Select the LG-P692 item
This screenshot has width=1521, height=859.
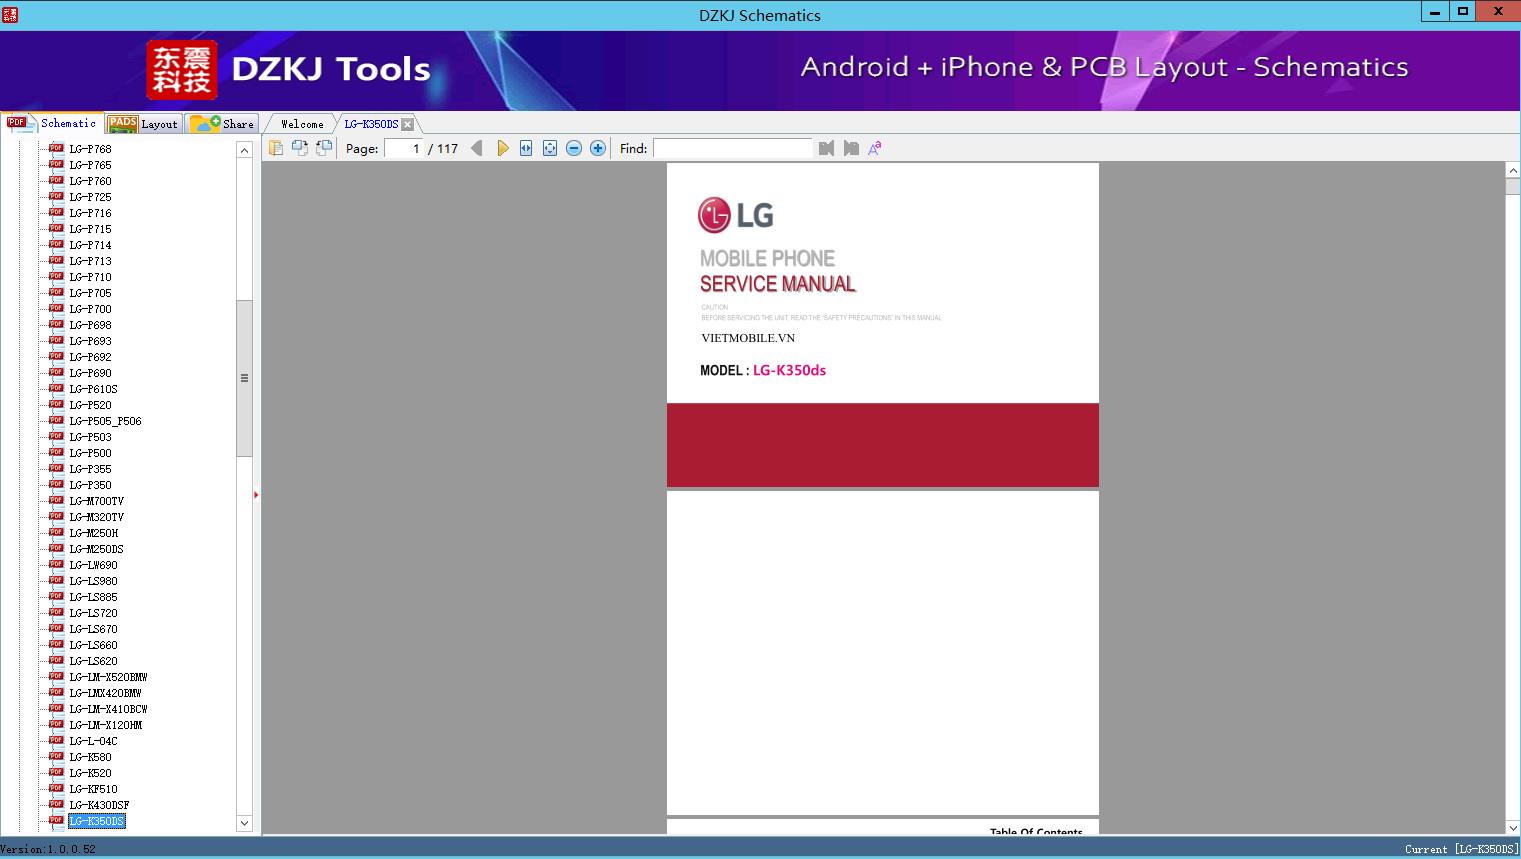tap(90, 357)
